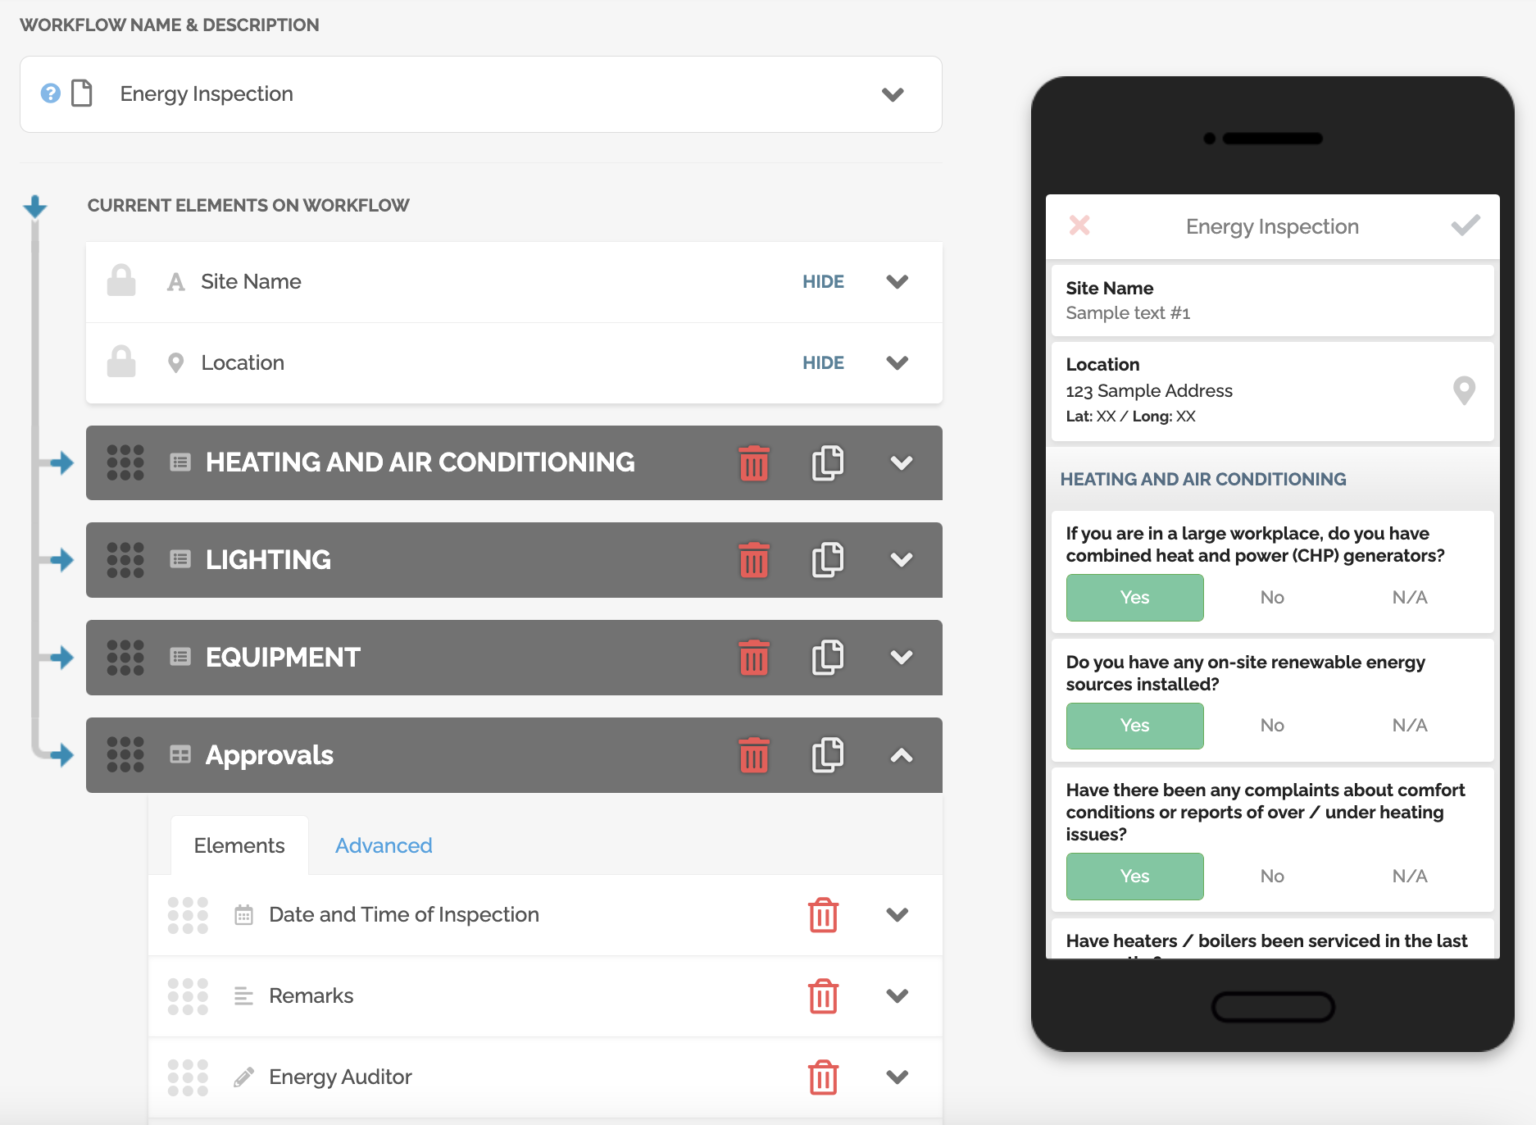Expand Date and Time of Inspection element
Screen dimensions: 1536x1125
tap(897, 915)
